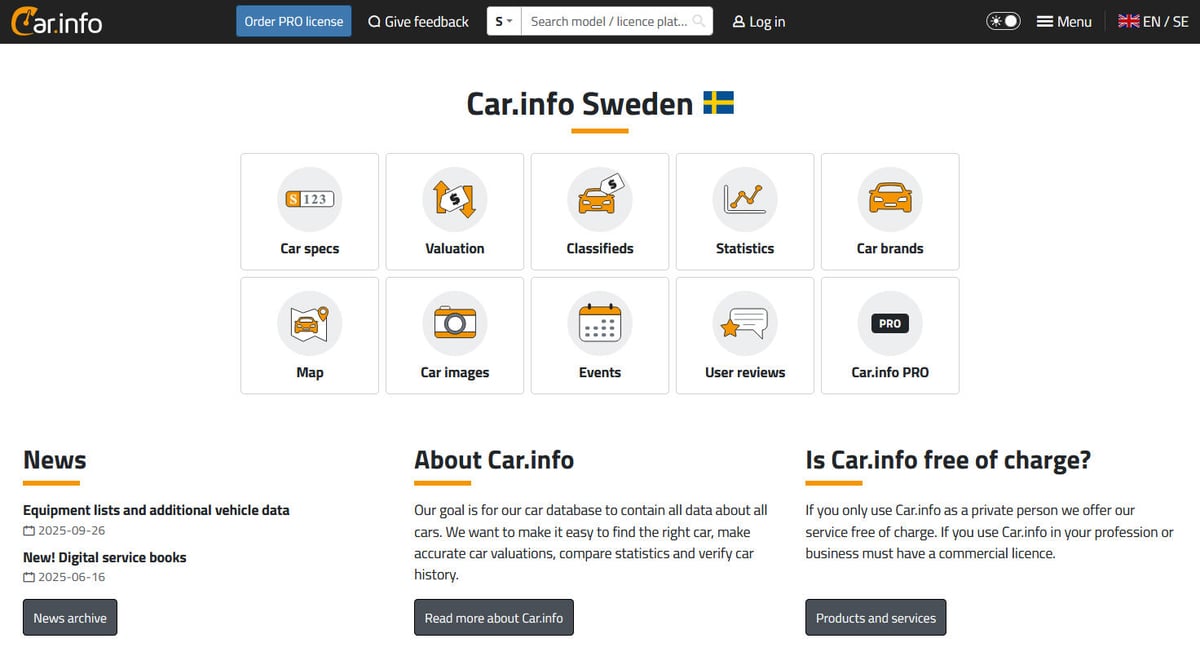Open Classifieds listings
1200x668 pixels.
click(x=599, y=211)
